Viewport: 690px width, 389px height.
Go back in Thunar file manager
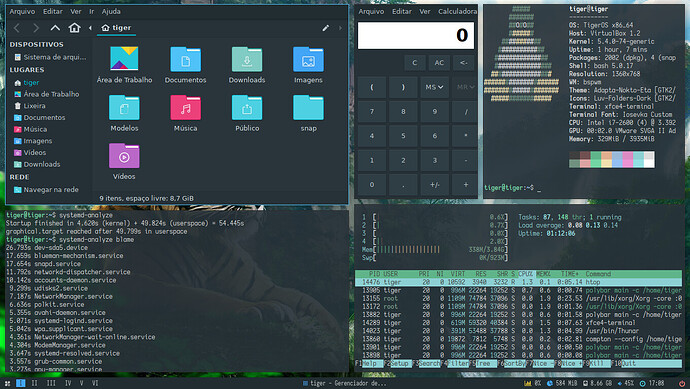coord(17,28)
